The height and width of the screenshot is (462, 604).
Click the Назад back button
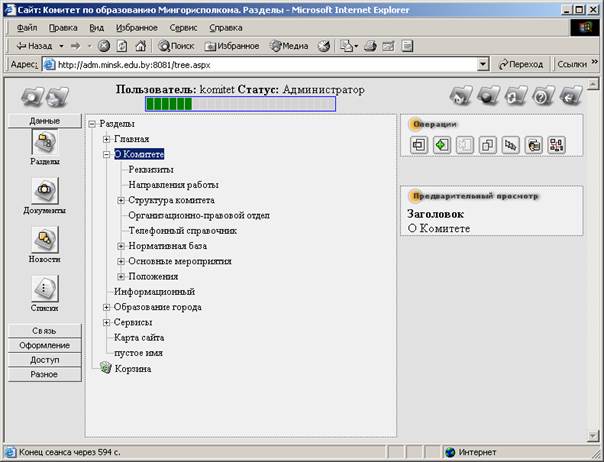35,46
